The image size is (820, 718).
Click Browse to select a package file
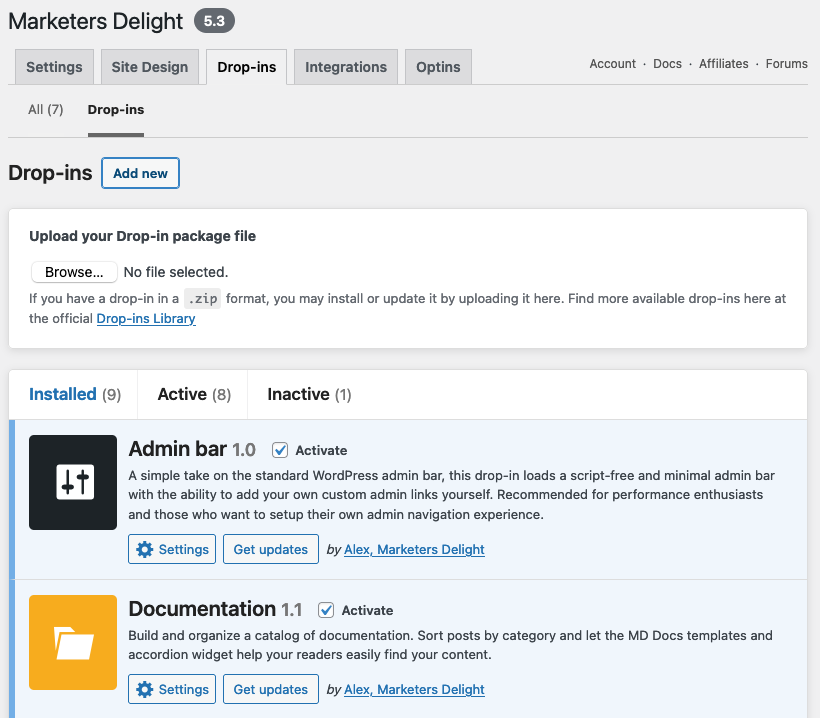click(x=73, y=271)
